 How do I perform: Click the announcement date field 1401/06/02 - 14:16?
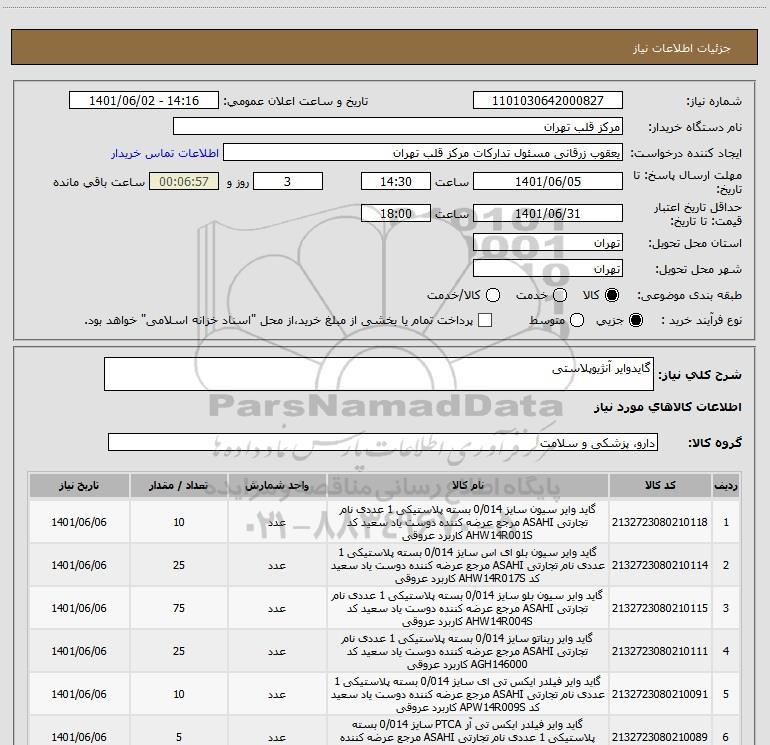144,101
